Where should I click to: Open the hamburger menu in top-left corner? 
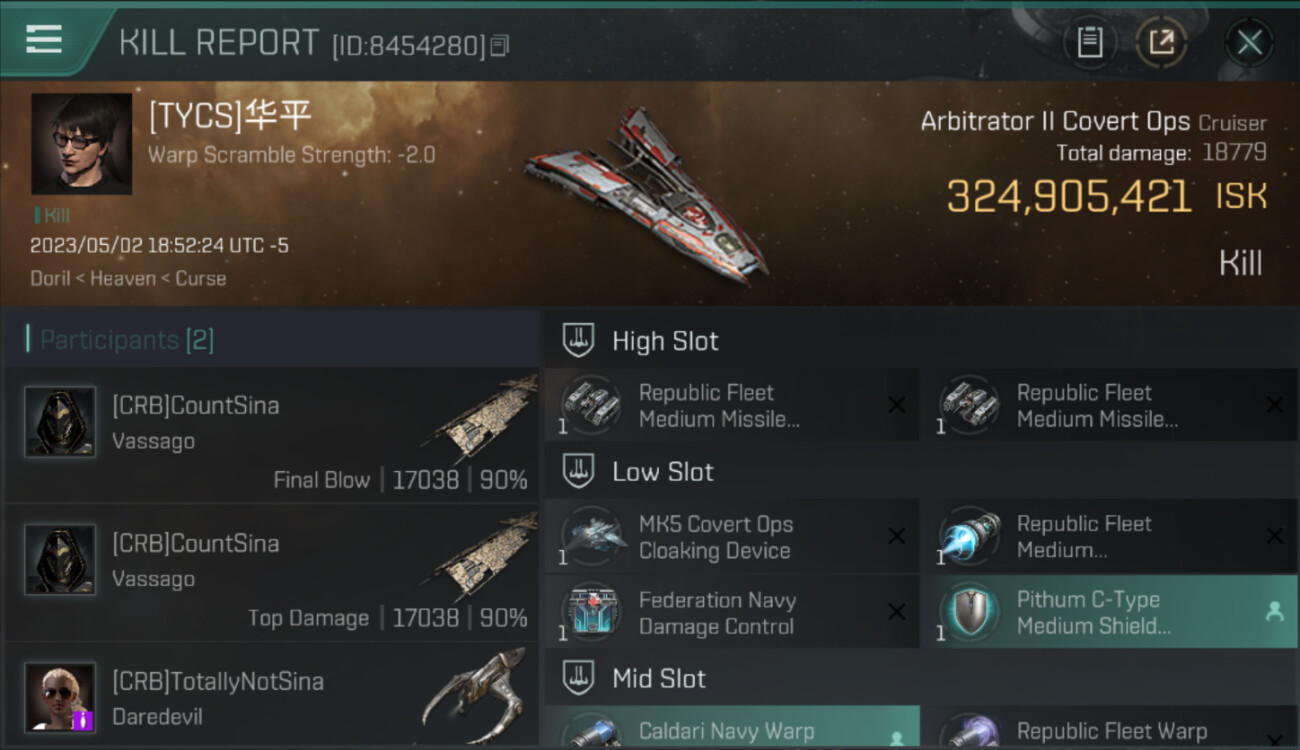click(44, 40)
